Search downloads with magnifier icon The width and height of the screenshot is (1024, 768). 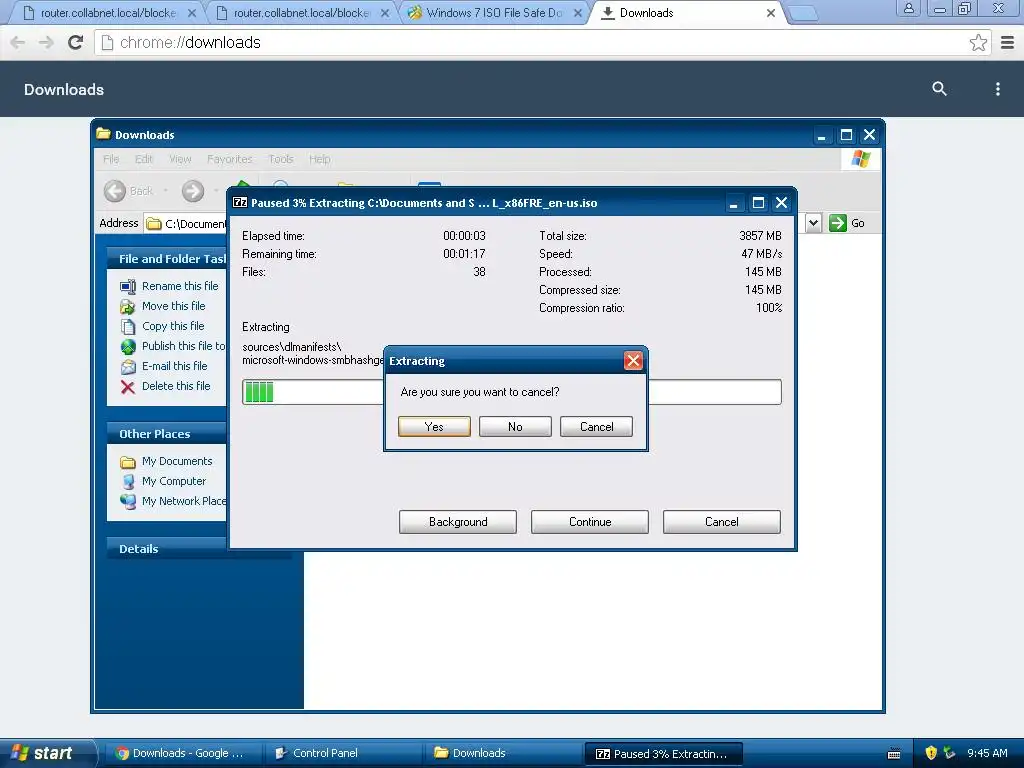pyautogui.click(x=939, y=89)
